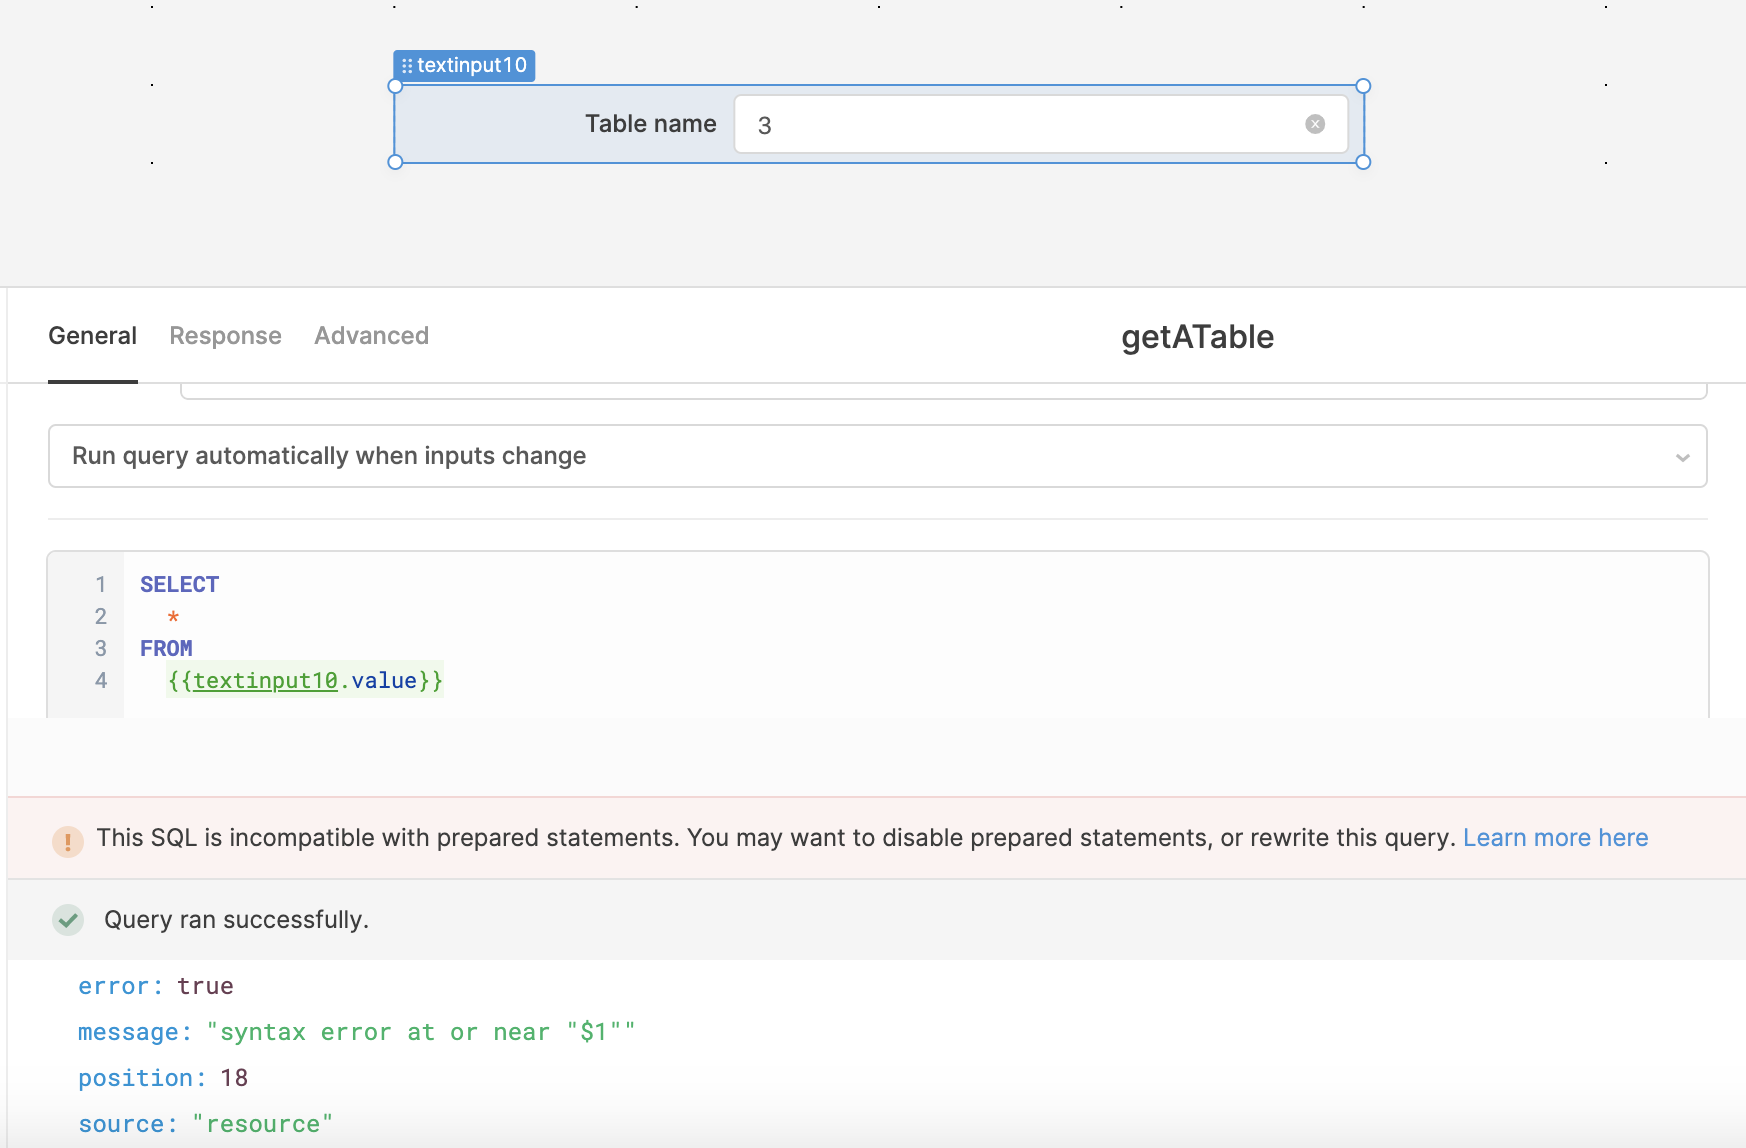Click the green check icon for query success
The width and height of the screenshot is (1746, 1148).
68,920
